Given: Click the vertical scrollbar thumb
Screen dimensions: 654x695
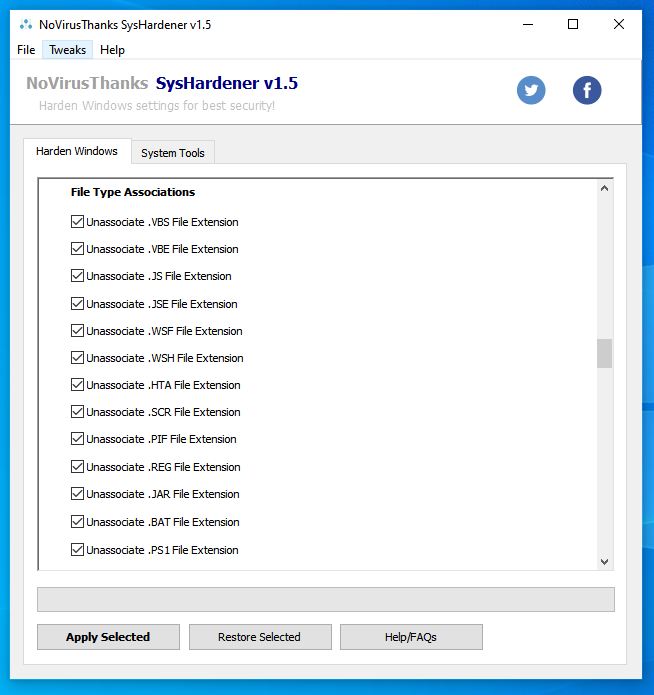Looking at the screenshot, I should coord(604,353).
